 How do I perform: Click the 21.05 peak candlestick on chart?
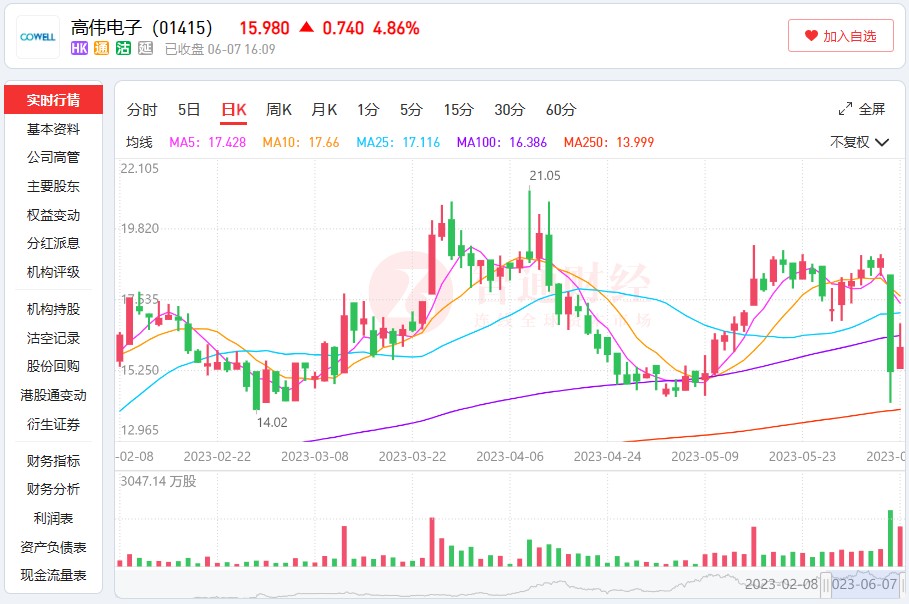coord(529,225)
